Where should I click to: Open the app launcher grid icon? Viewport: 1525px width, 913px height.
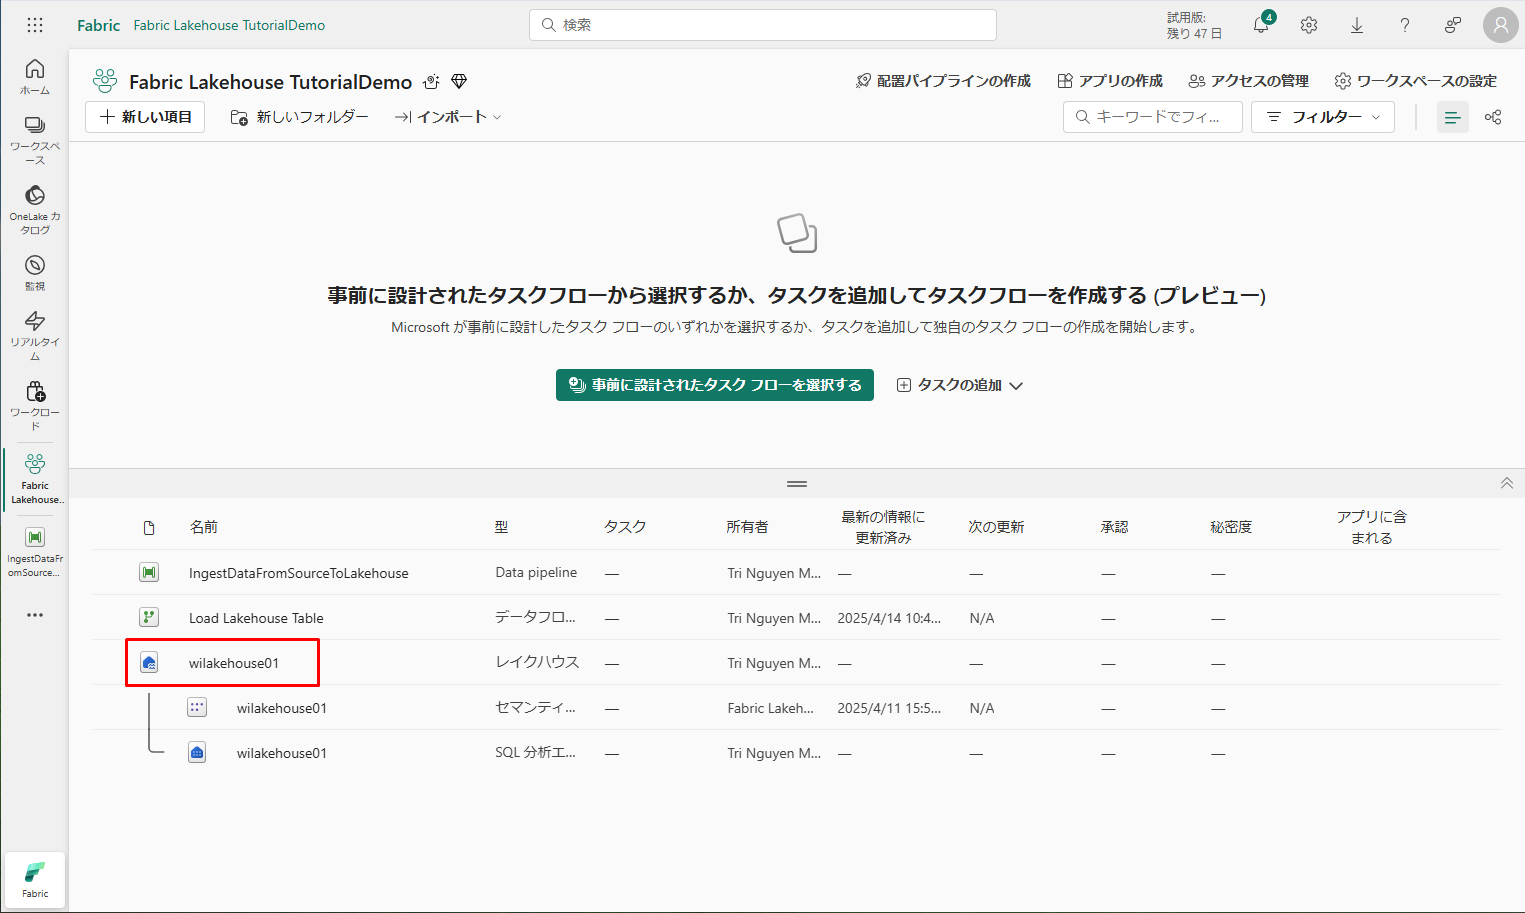point(35,25)
